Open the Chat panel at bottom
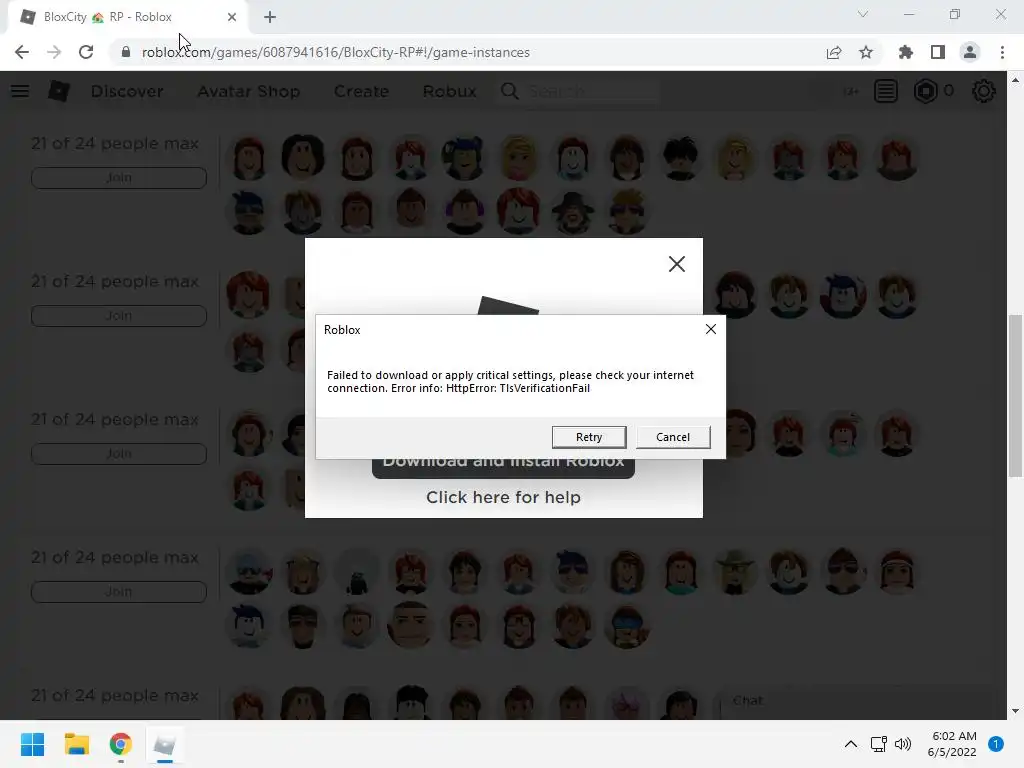Viewport: 1024px width, 768px height. pos(859,701)
